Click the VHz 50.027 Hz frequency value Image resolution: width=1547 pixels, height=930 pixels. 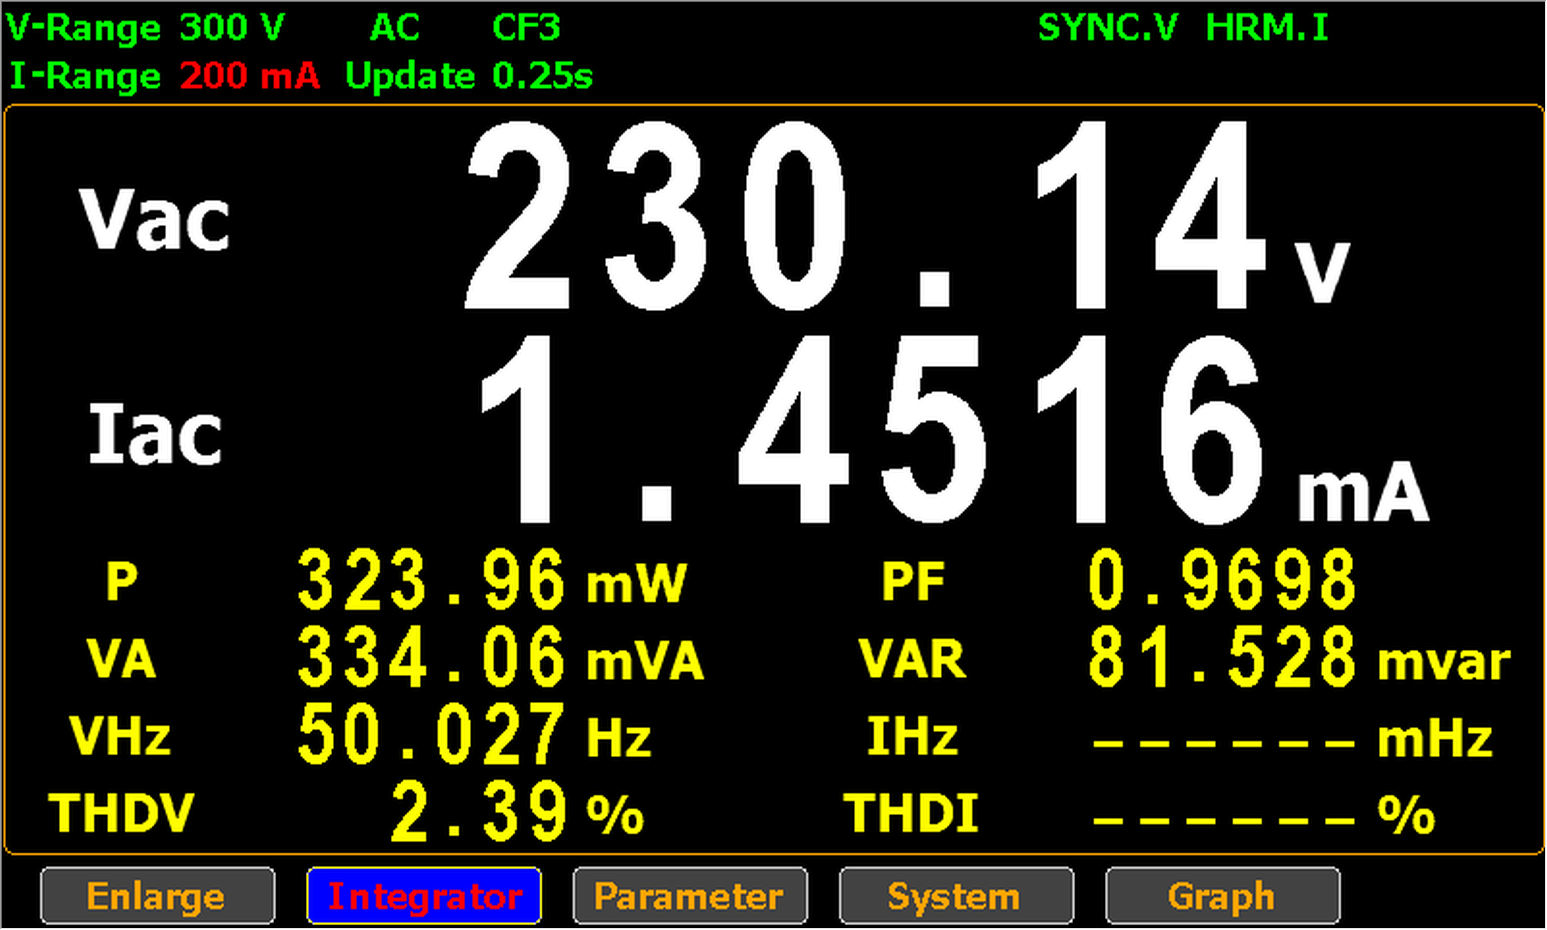click(x=431, y=736)
